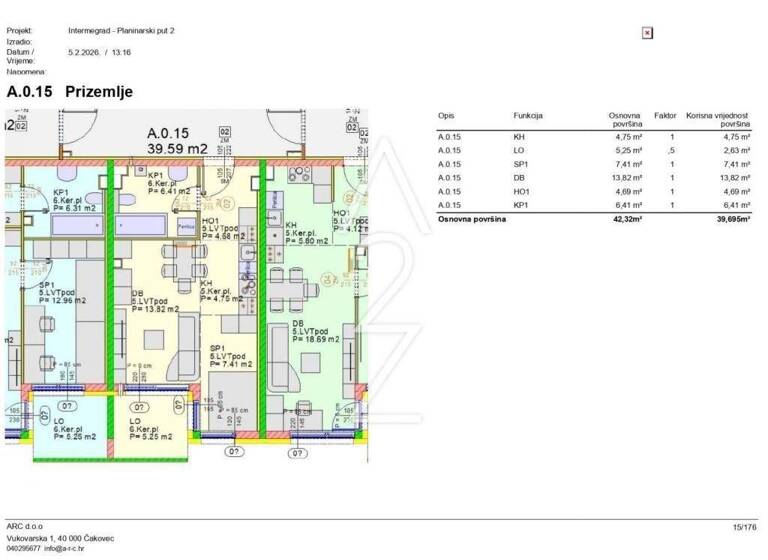Click the Funkcija column header
Screen dimensions: 768x560
(528, 116)
